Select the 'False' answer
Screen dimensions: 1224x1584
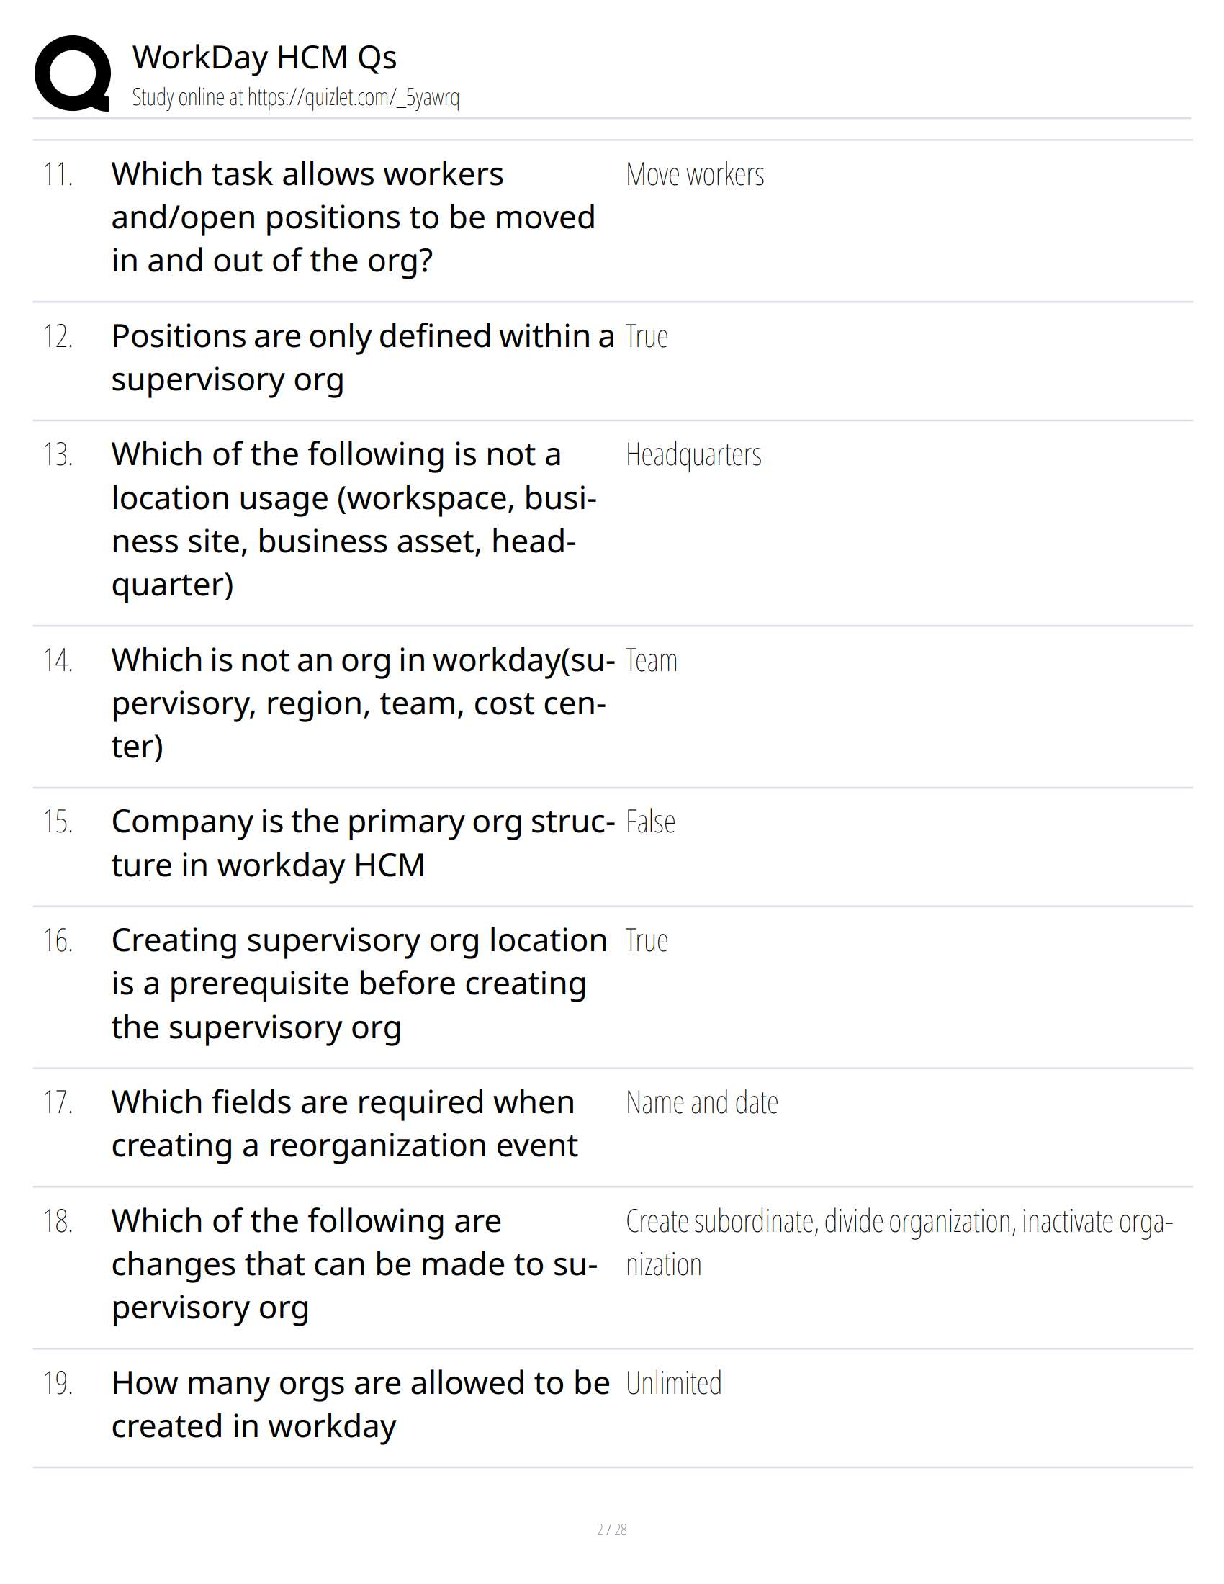click(x=650, y=822)
